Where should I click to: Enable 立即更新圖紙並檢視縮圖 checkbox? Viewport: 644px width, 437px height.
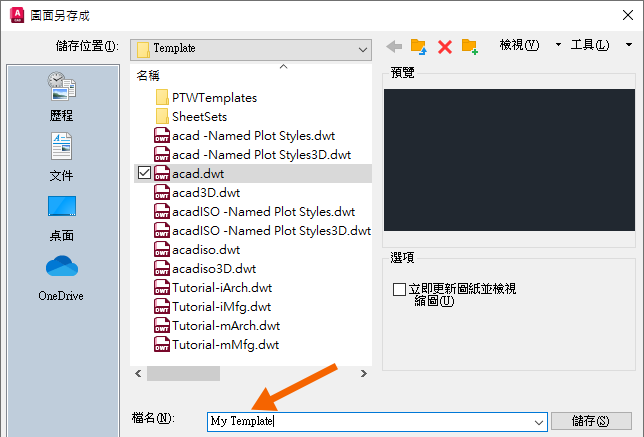pos(399,289)
